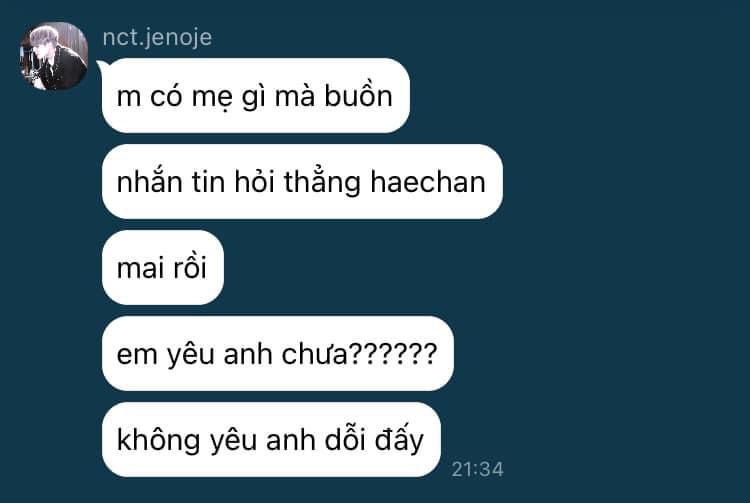
Task: Click the word "buồn" in the first message
Action: 359,95
